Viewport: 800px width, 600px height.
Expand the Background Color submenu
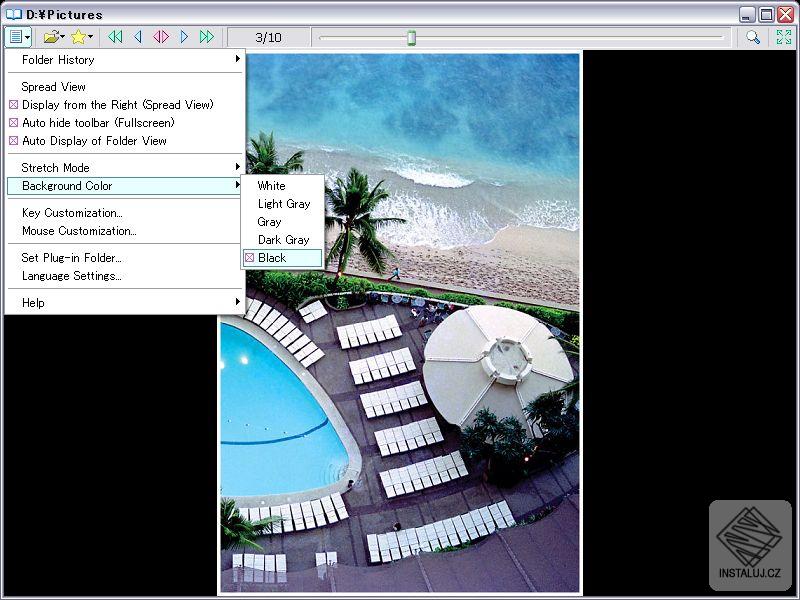click(x=125, y=186)
